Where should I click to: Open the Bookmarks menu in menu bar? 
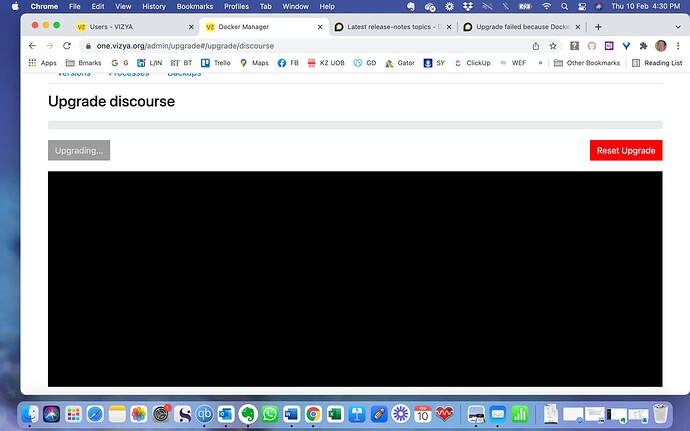point(195,7)
